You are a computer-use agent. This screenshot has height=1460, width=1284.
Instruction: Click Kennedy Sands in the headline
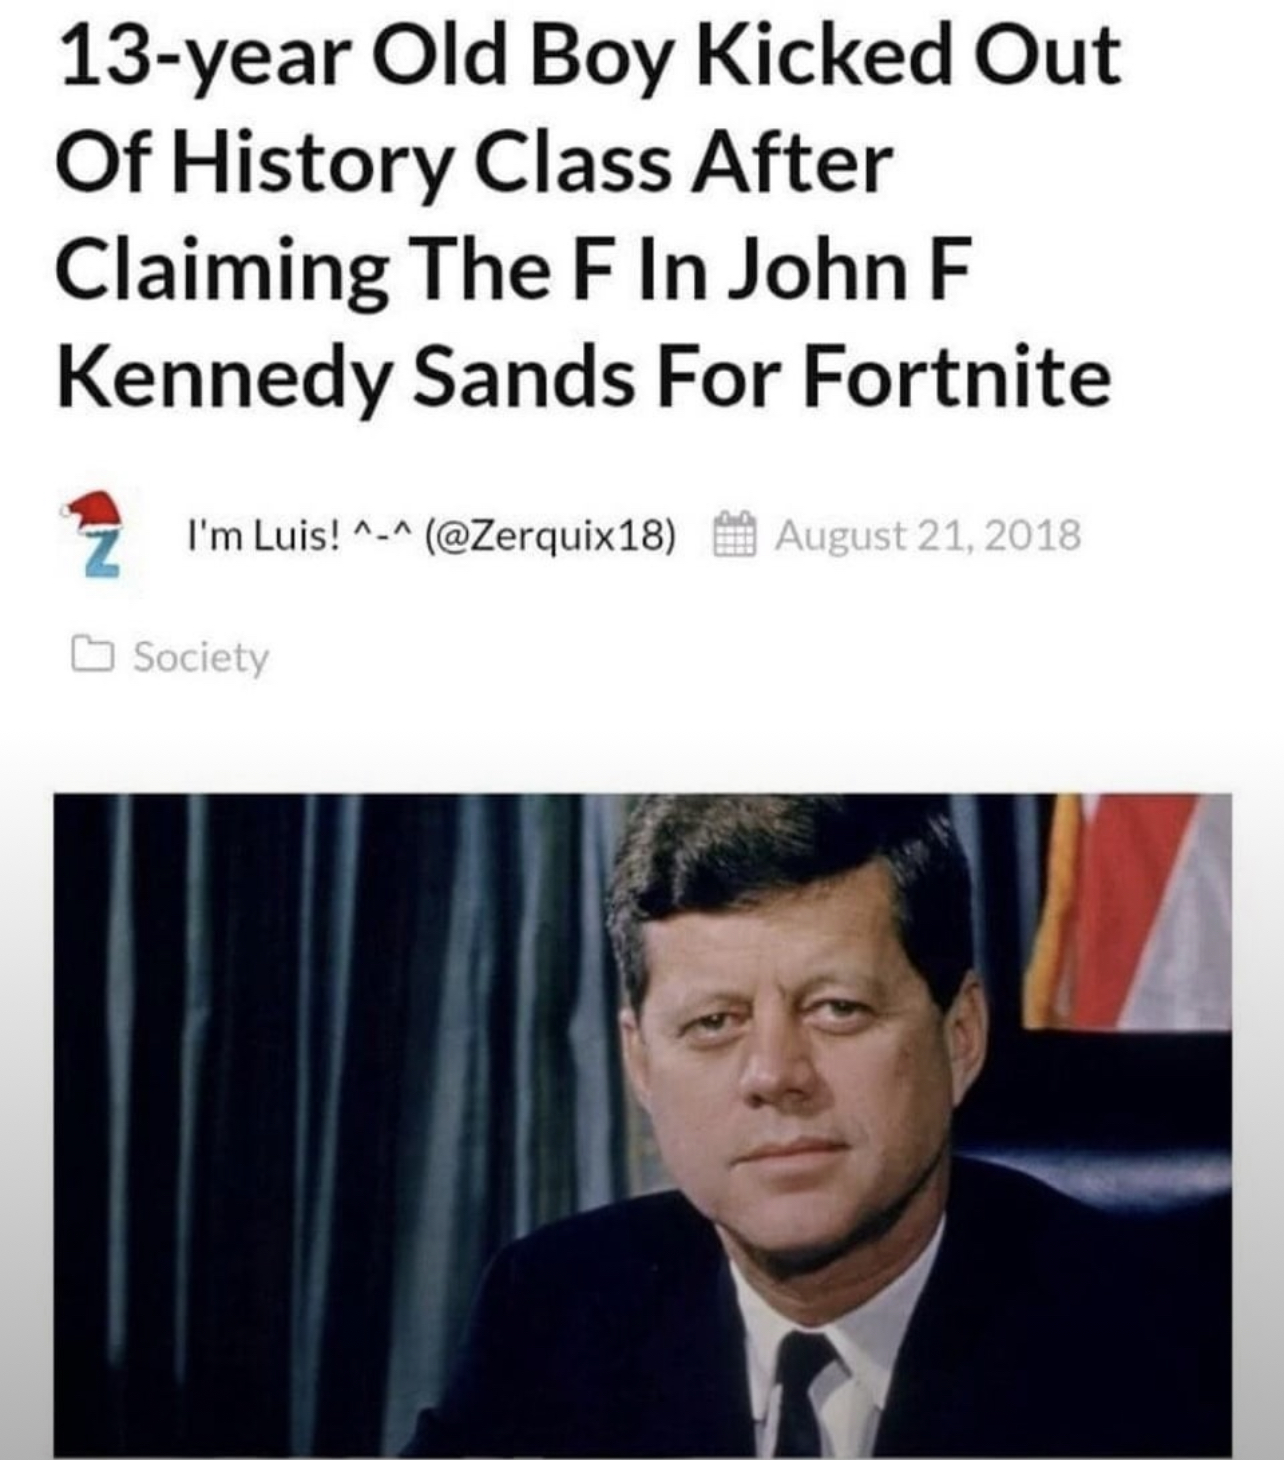[x=344, y=380]
